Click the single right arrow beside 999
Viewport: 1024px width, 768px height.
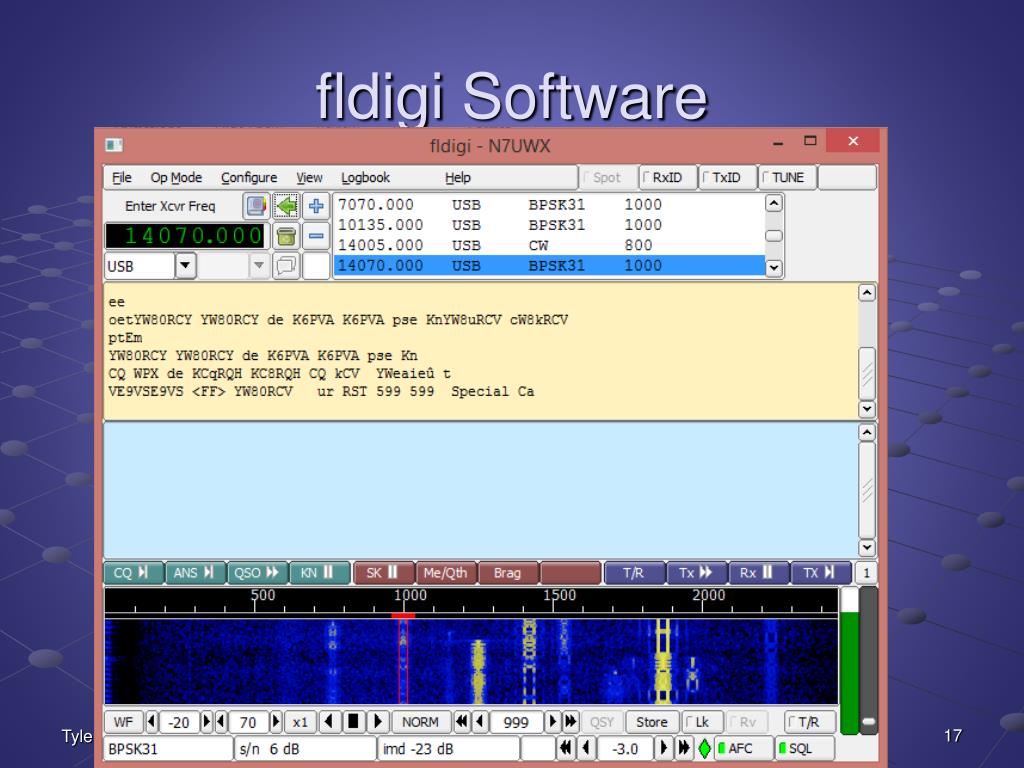click(553, 722)
